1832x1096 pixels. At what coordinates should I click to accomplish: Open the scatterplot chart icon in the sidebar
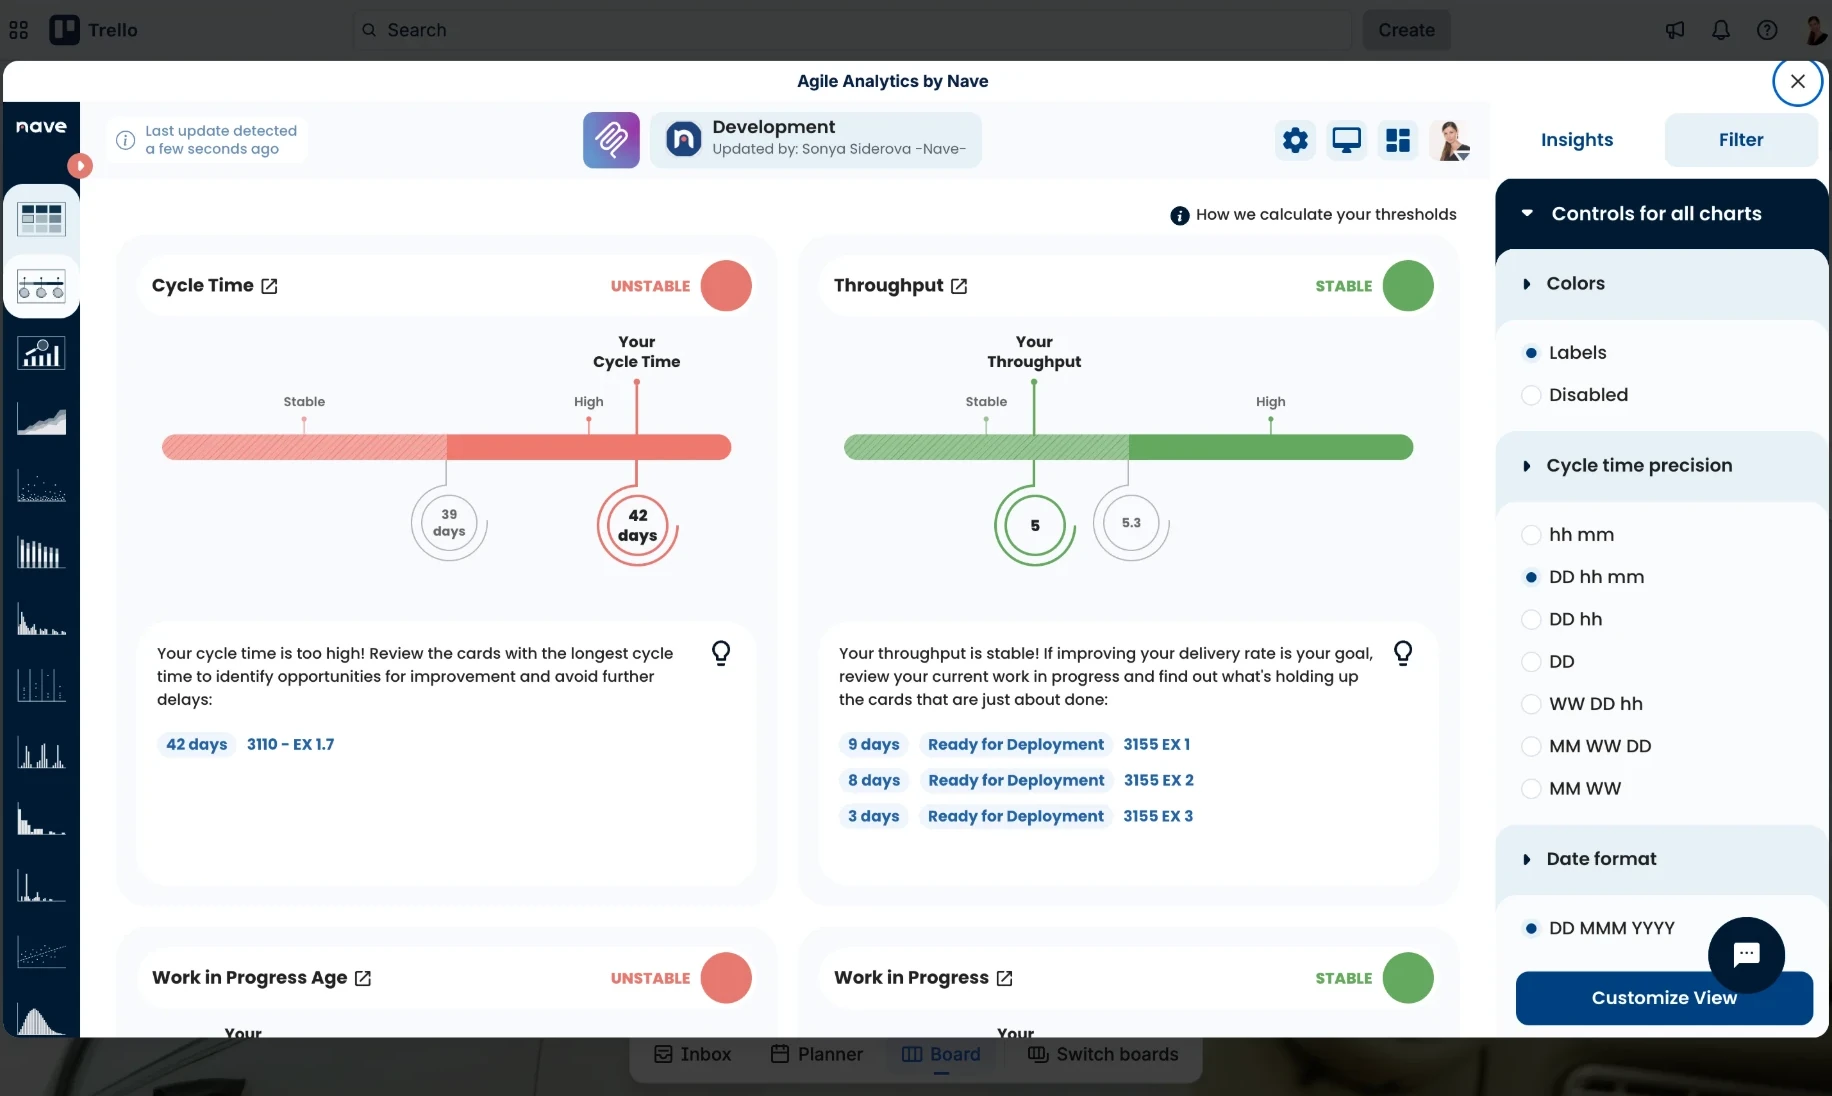coord(41,487)
